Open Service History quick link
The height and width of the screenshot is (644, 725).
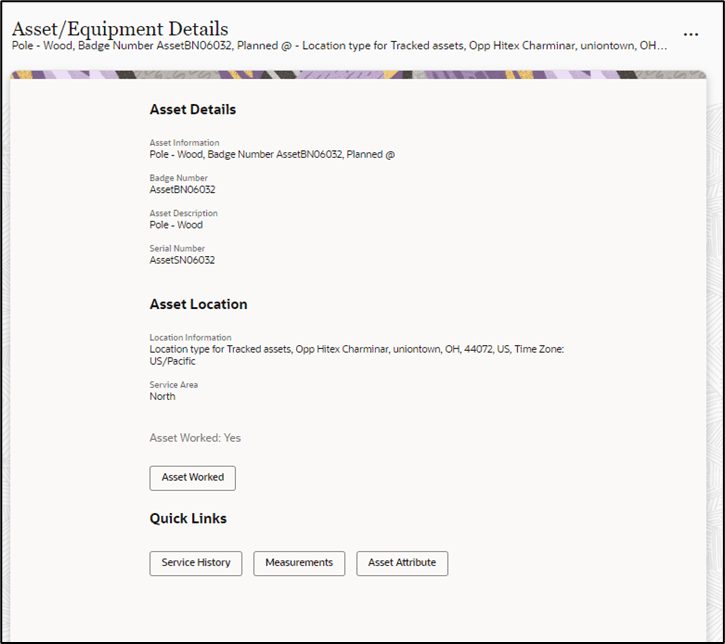tap(196, 563)
